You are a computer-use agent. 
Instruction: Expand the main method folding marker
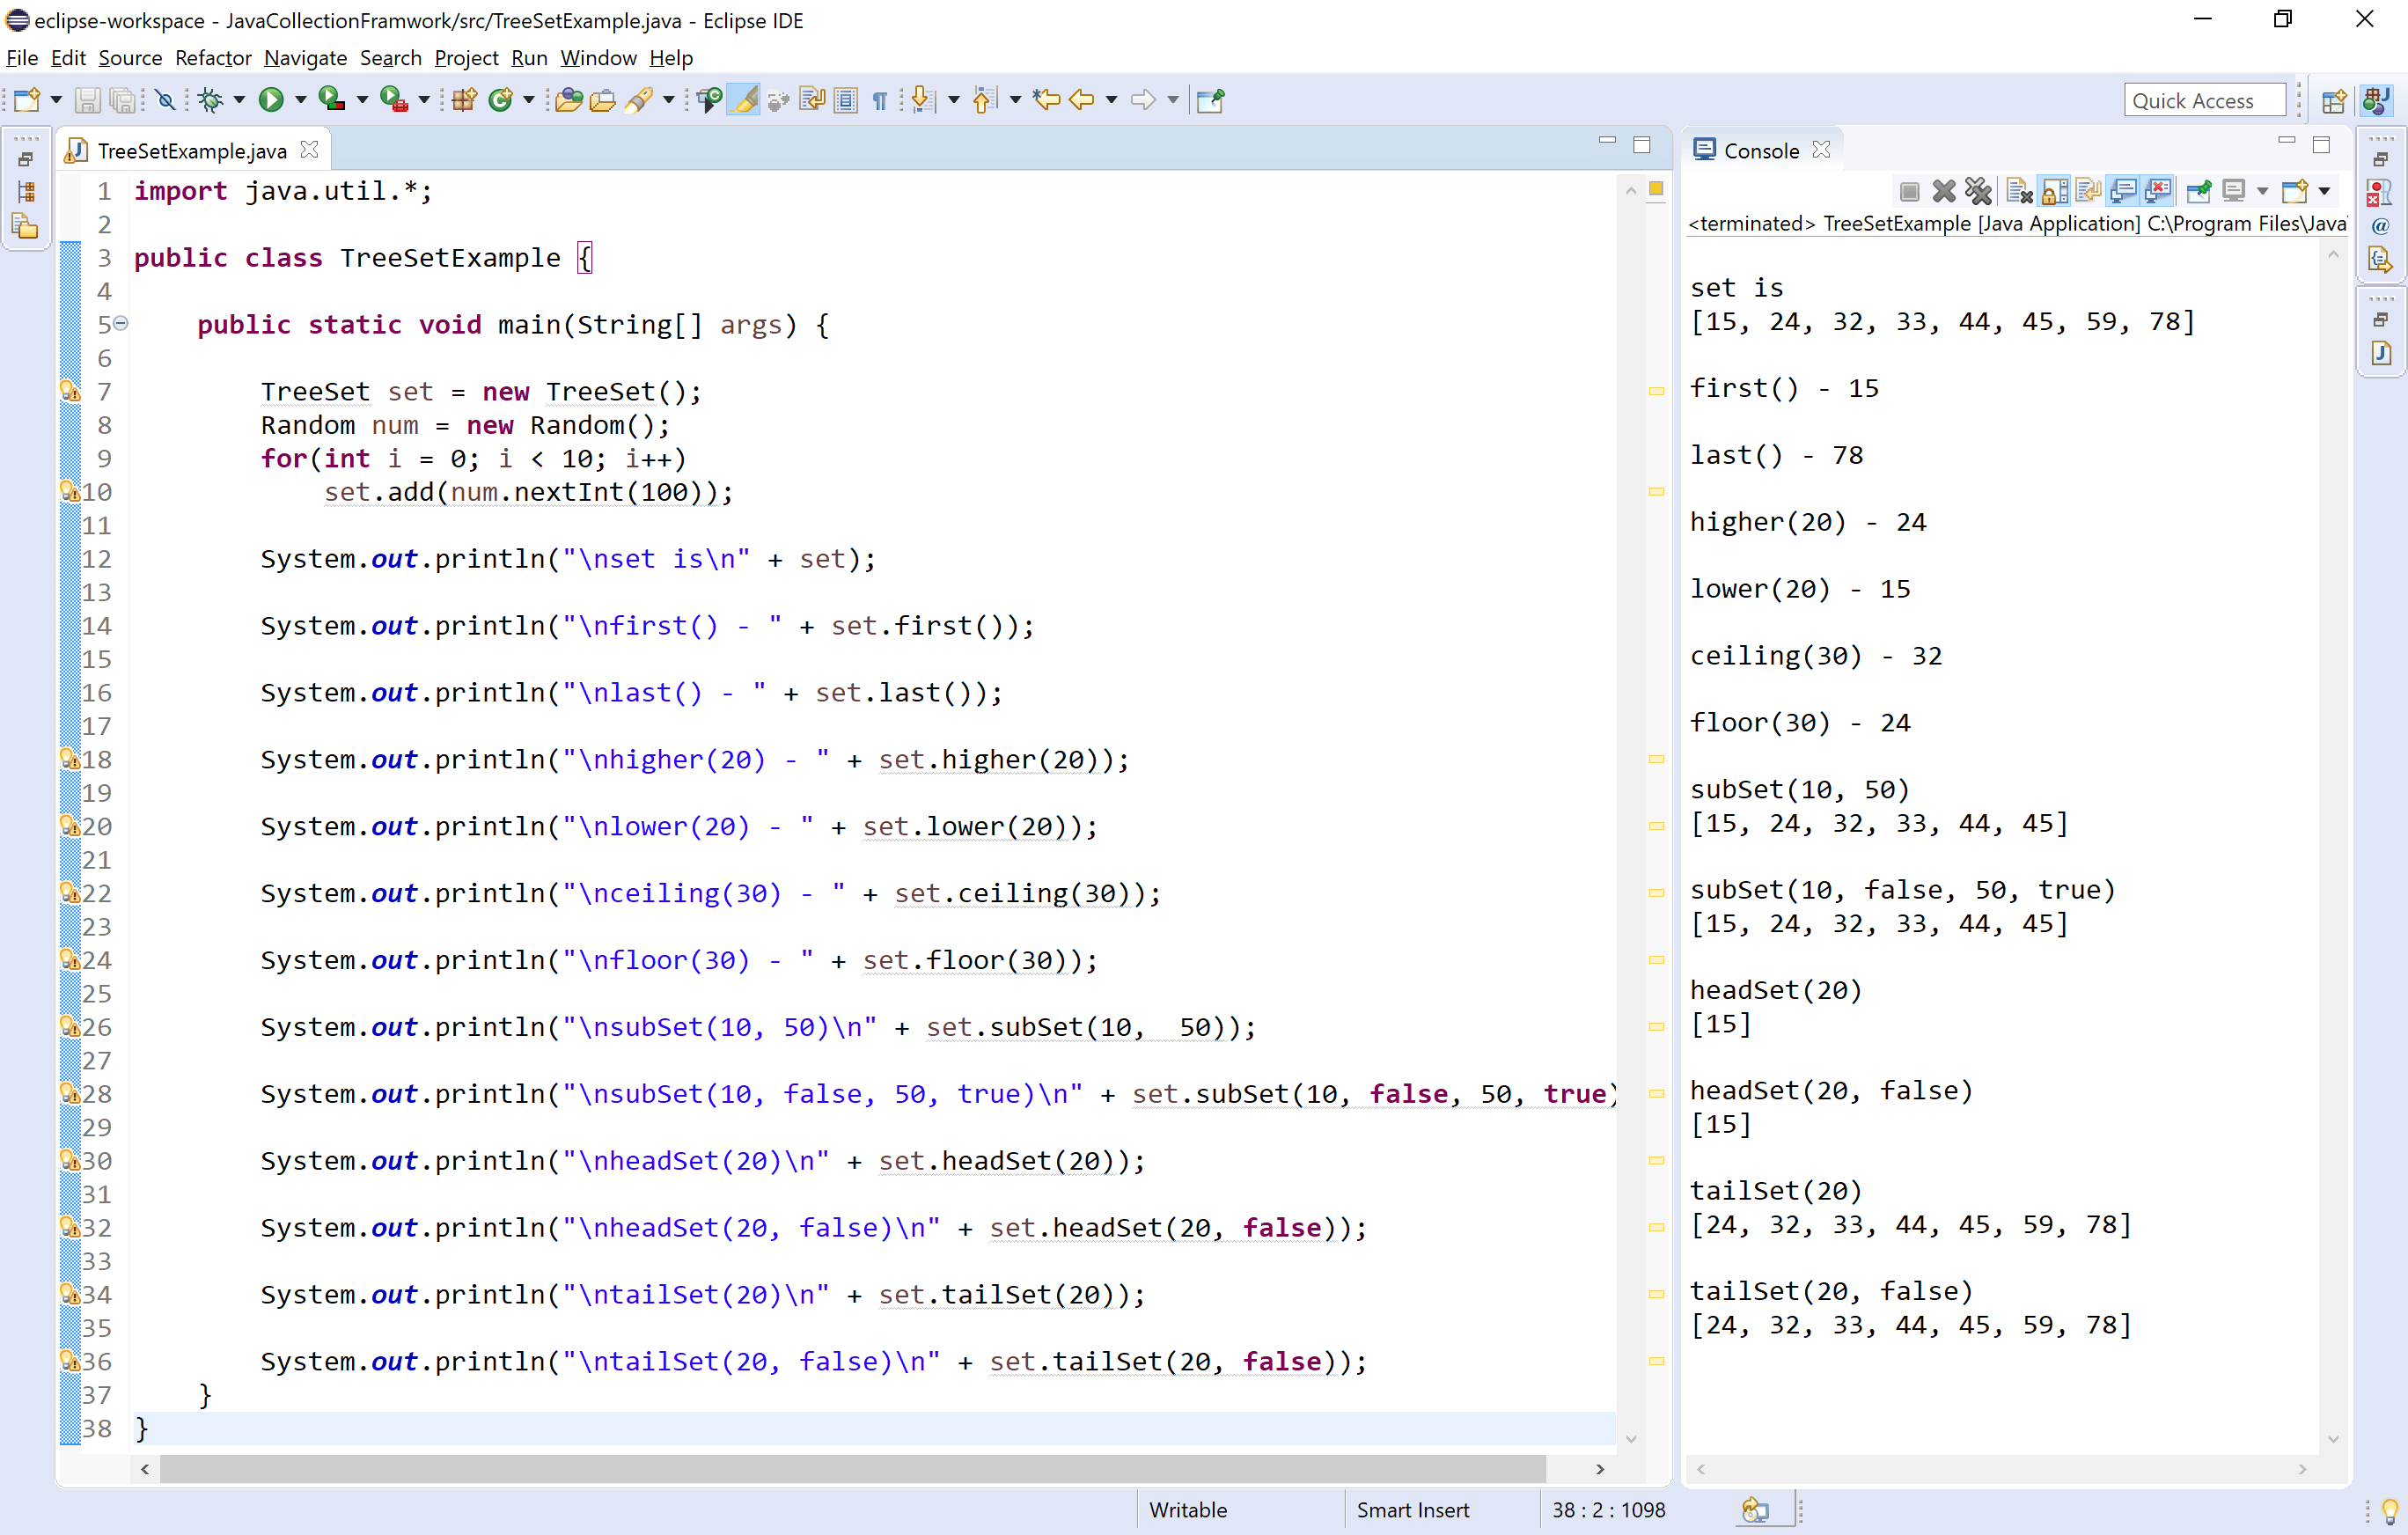click(x=120, y=324)
